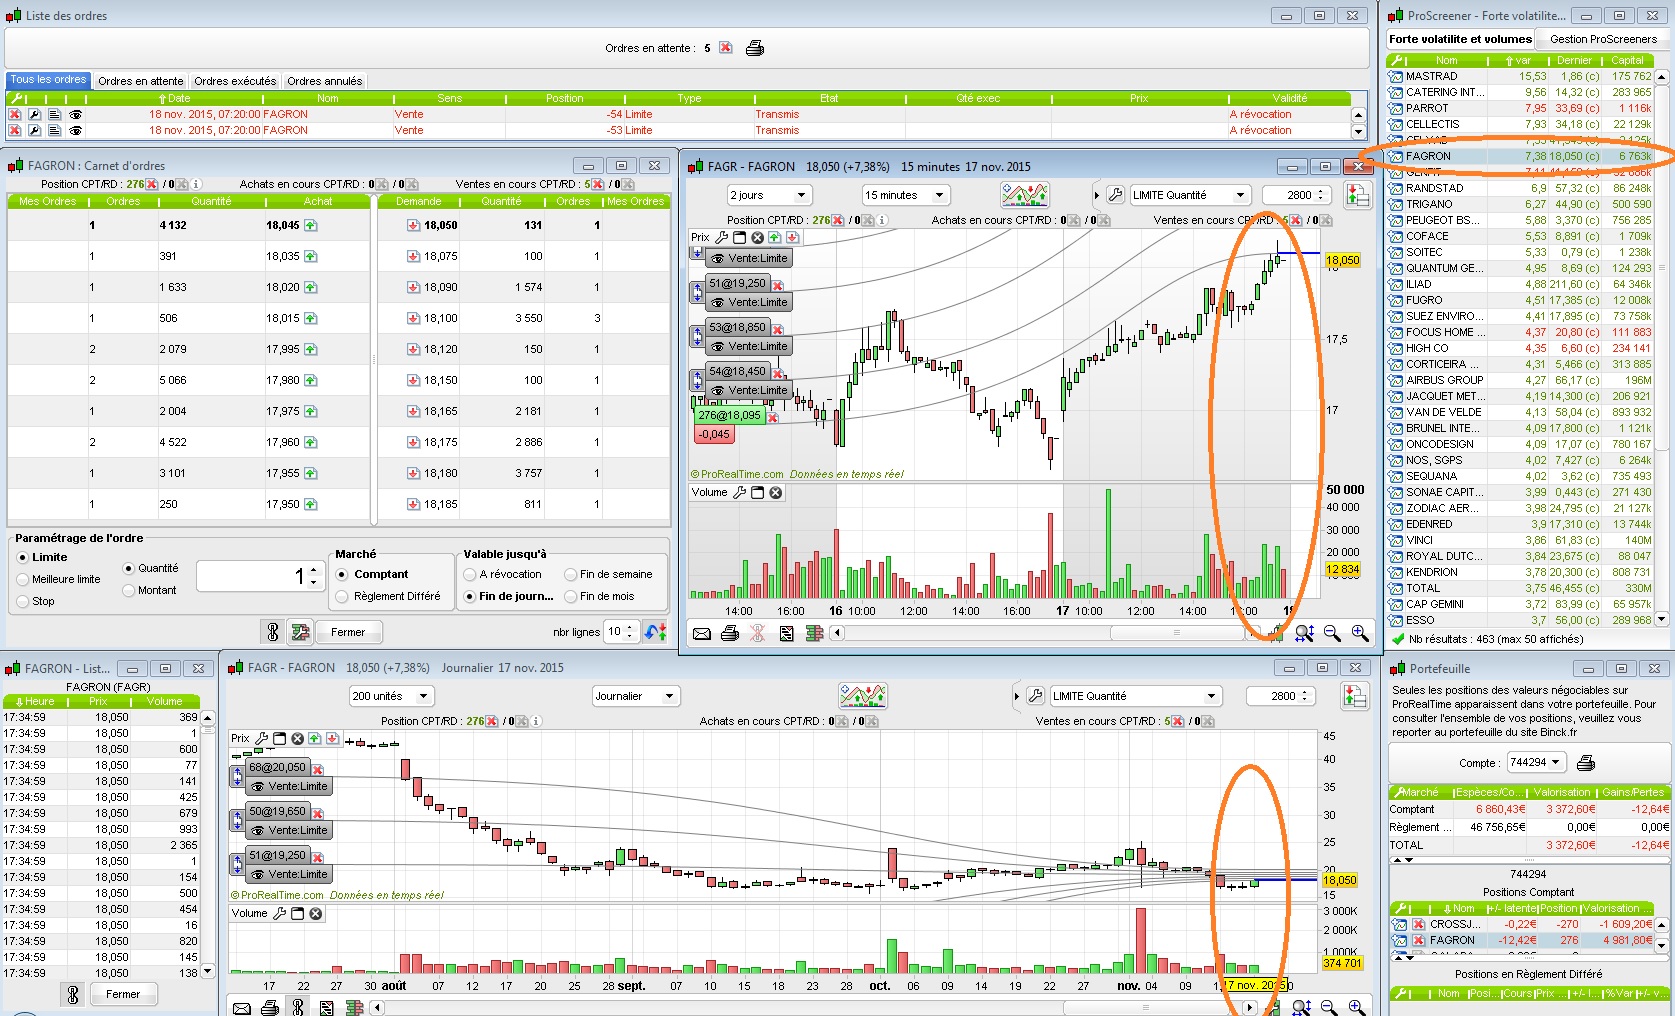The height and width of the screenshot is (1016, 1675).
Task: Open the 'Gestion ProScreeners' tab
Action: (x=1604, y=39)
